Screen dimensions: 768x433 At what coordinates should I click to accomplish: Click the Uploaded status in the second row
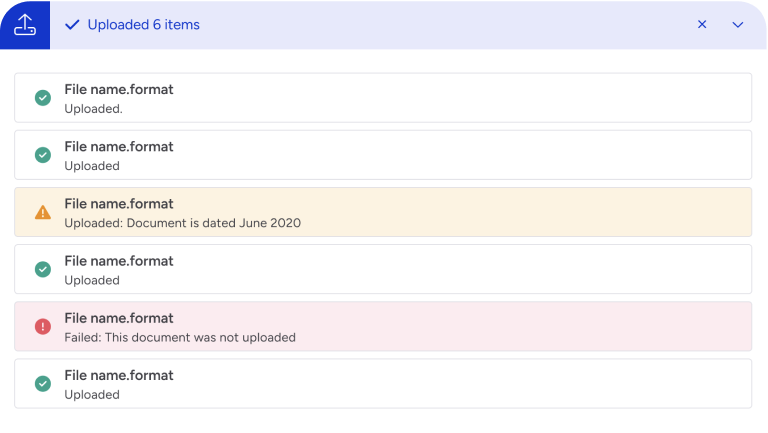[92, 166]
